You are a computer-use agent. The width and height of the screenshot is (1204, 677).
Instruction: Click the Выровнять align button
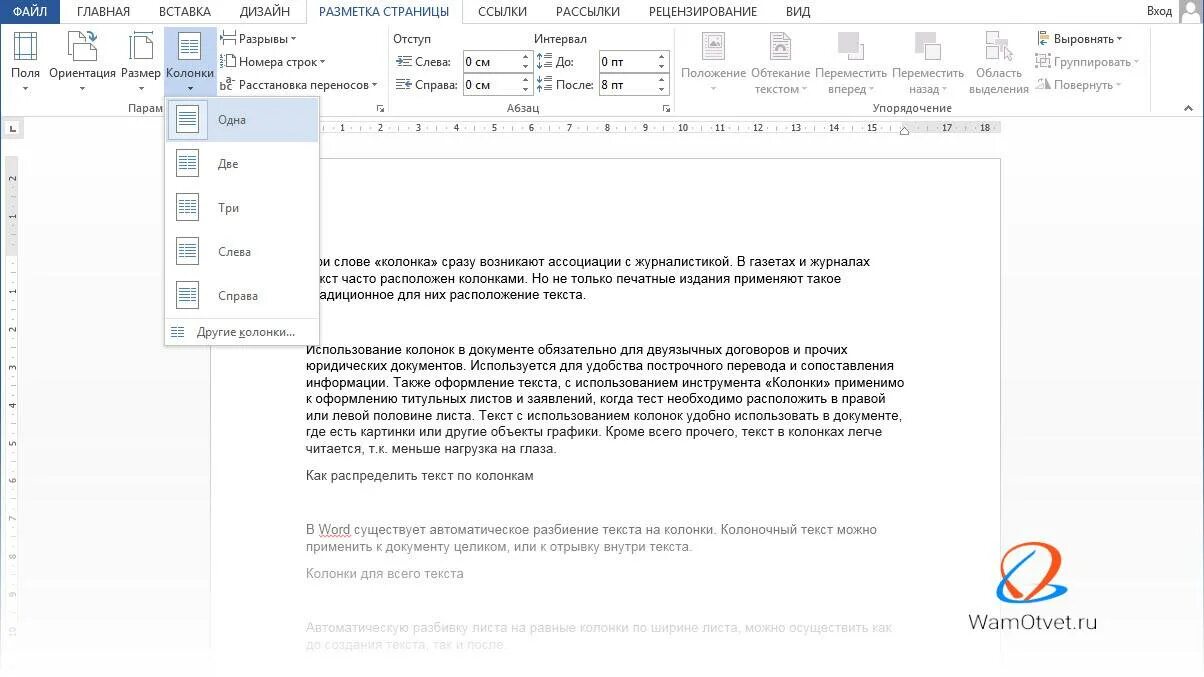(1079, 39)
